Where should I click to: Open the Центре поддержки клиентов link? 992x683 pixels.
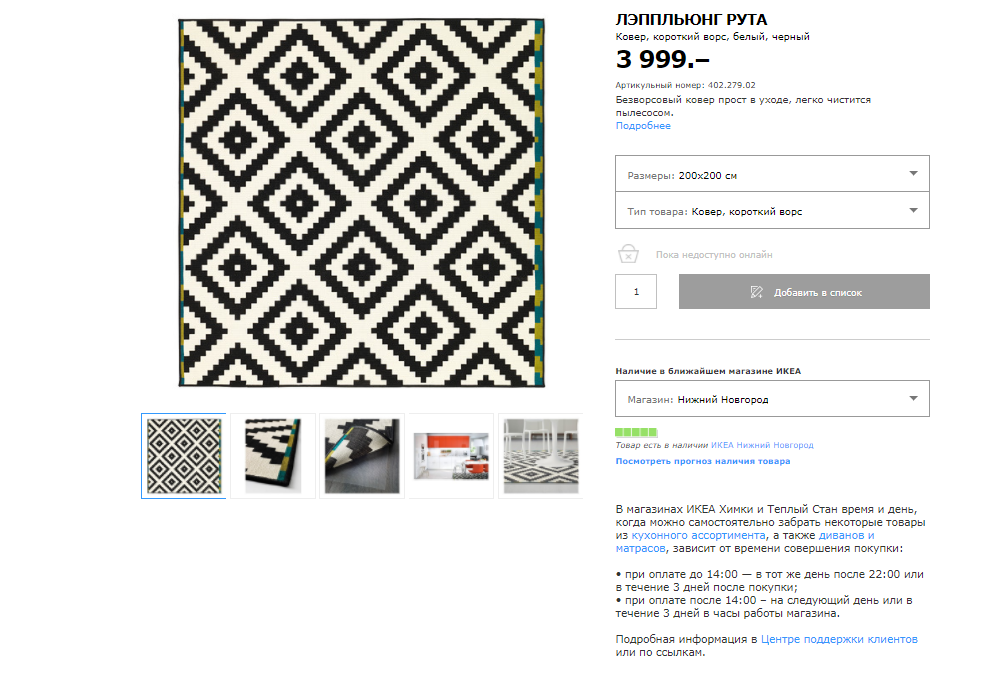tap(839, 639)
